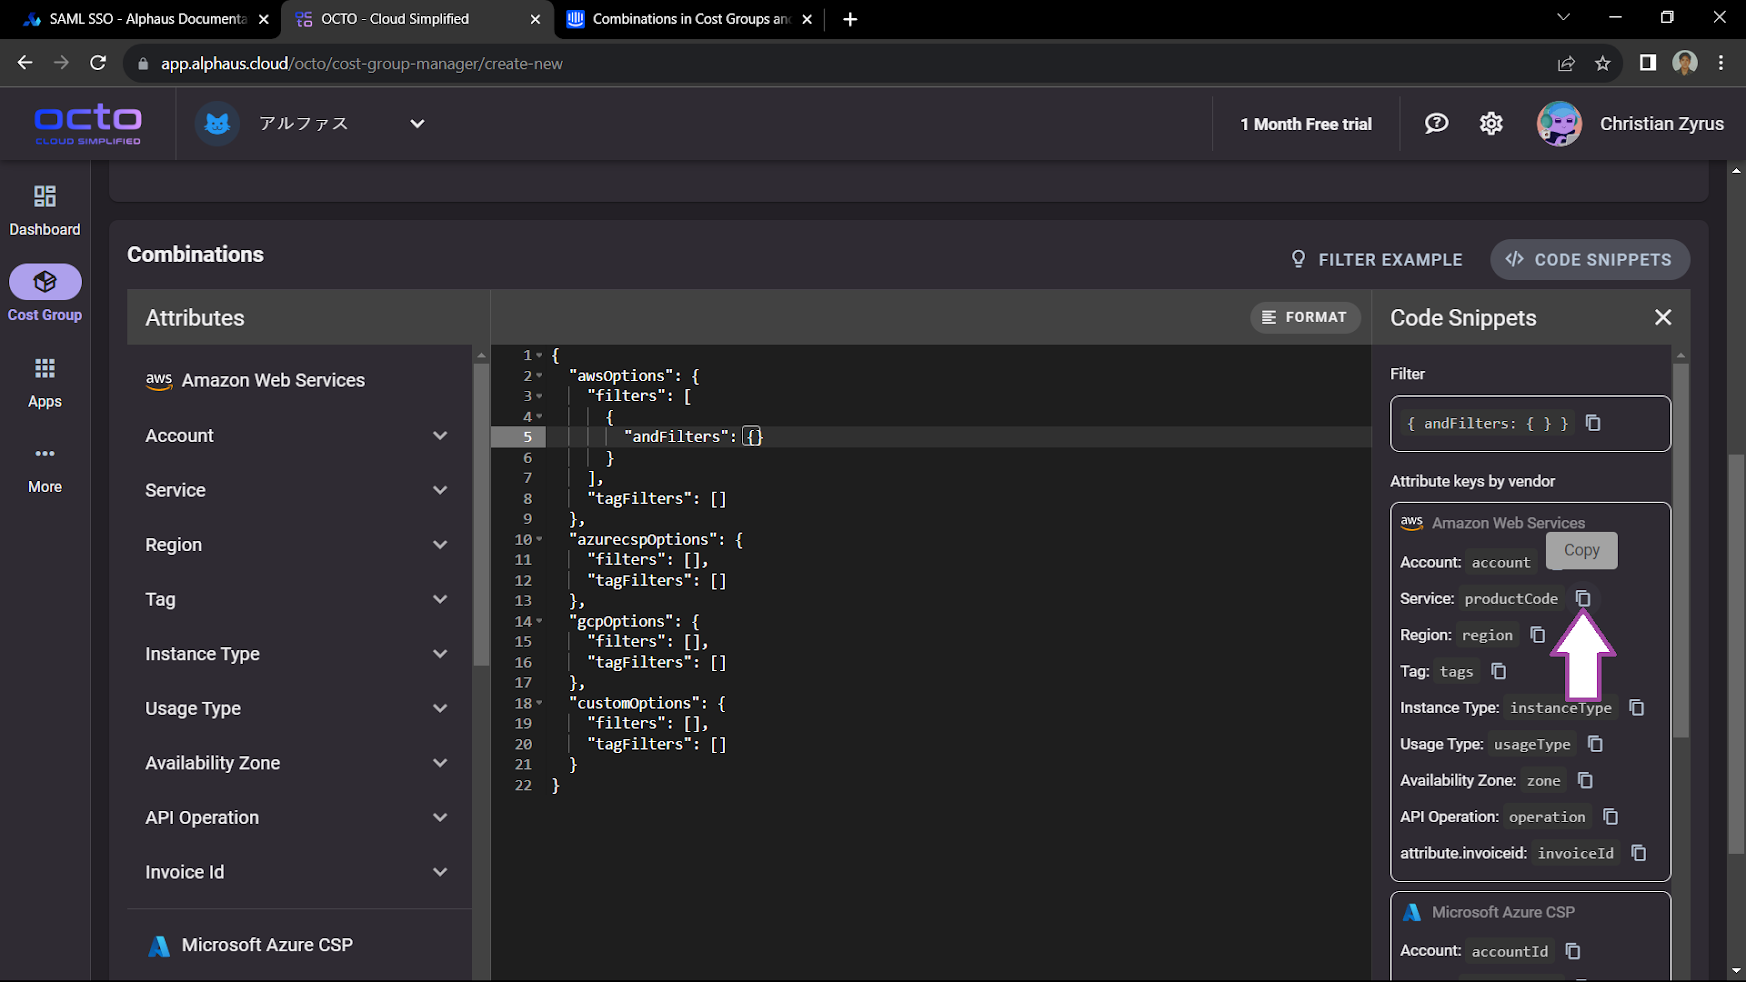Click the "account" key text
The image size is (1746, 982).
[x=1500, y=563]
